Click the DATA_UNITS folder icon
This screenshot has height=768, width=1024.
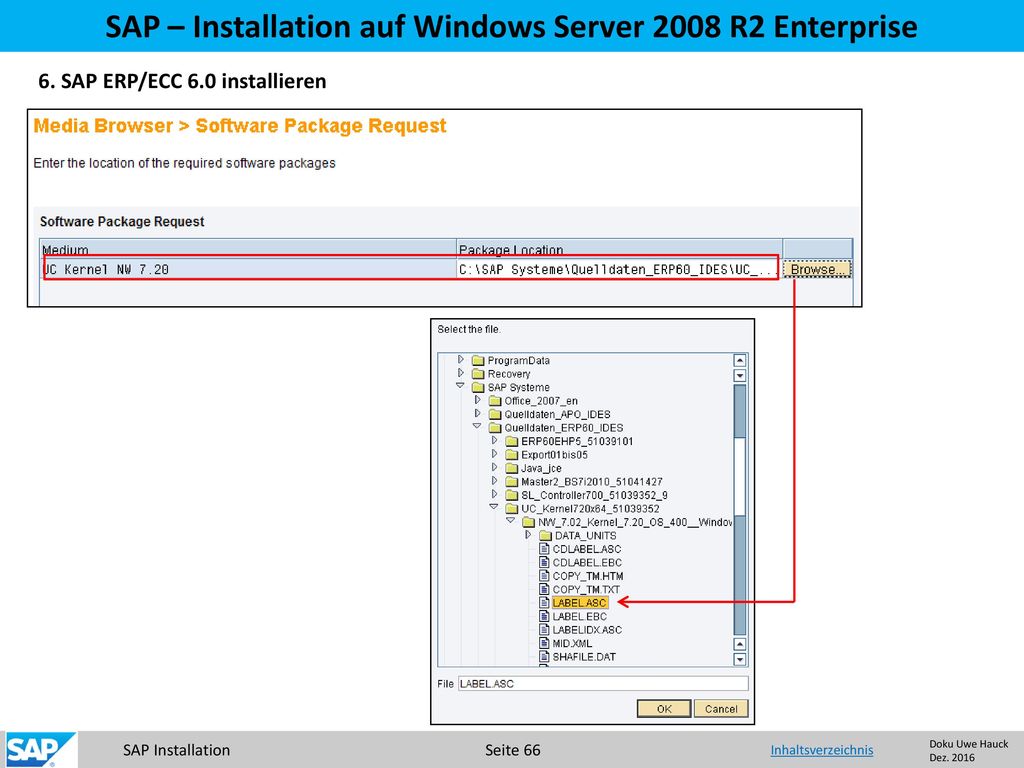click(x=545, y=536)
